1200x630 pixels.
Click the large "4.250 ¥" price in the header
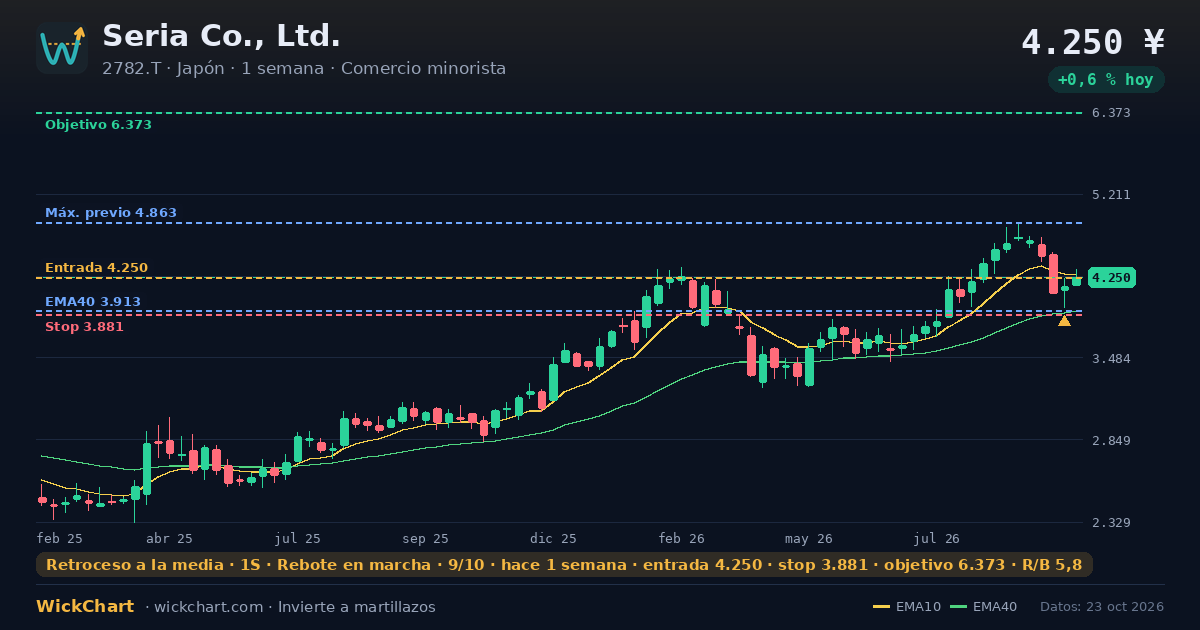pyautogui.click(x=1093, y=42)
